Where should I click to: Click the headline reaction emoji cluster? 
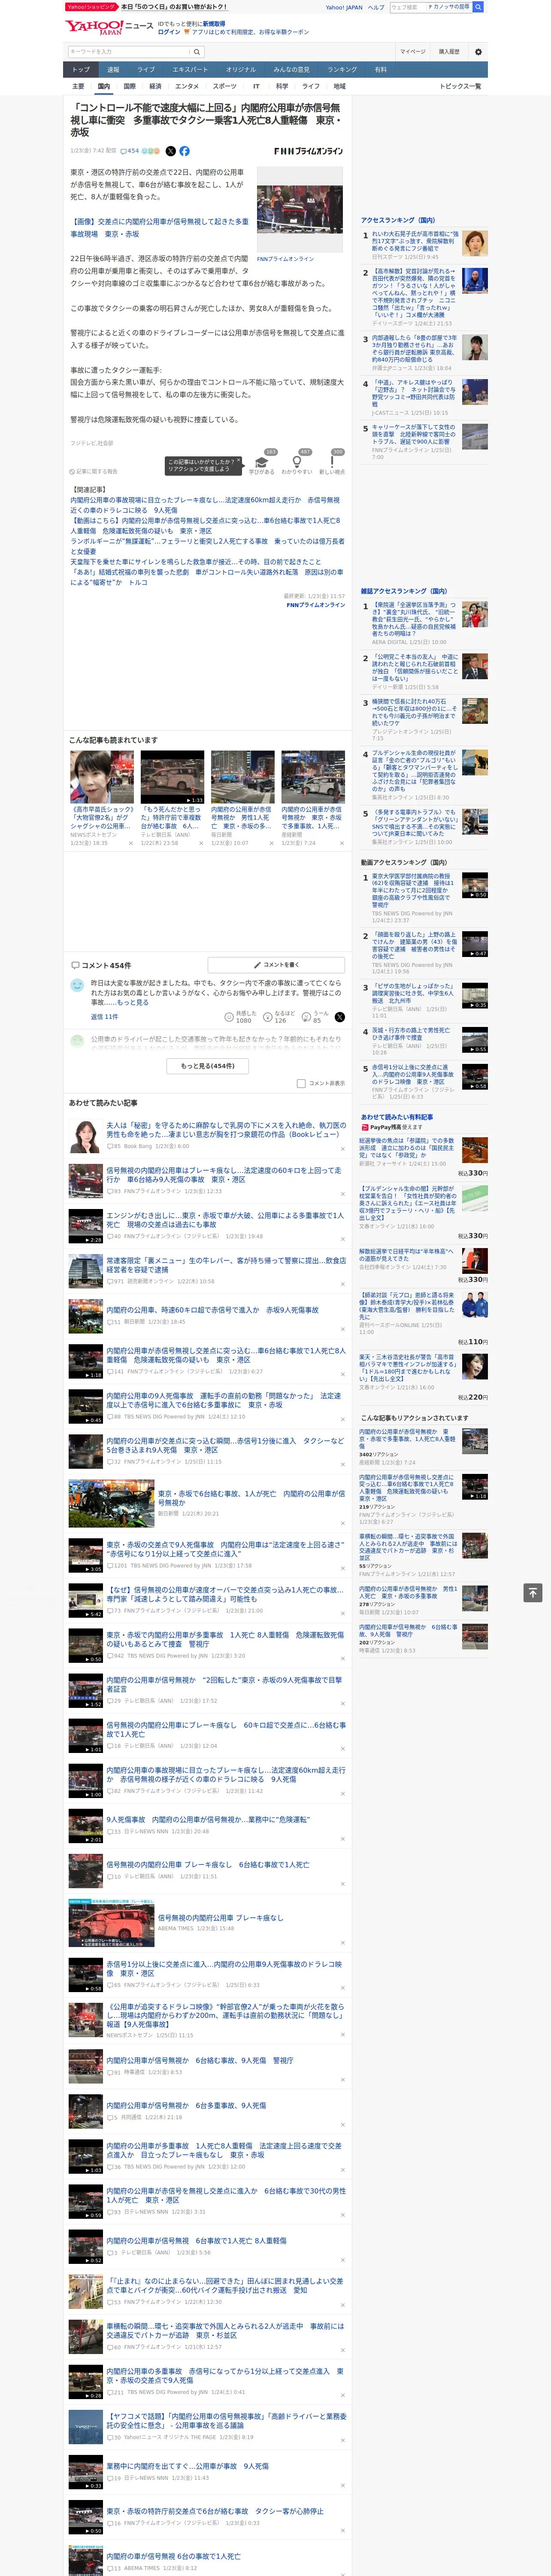[151, 151]
